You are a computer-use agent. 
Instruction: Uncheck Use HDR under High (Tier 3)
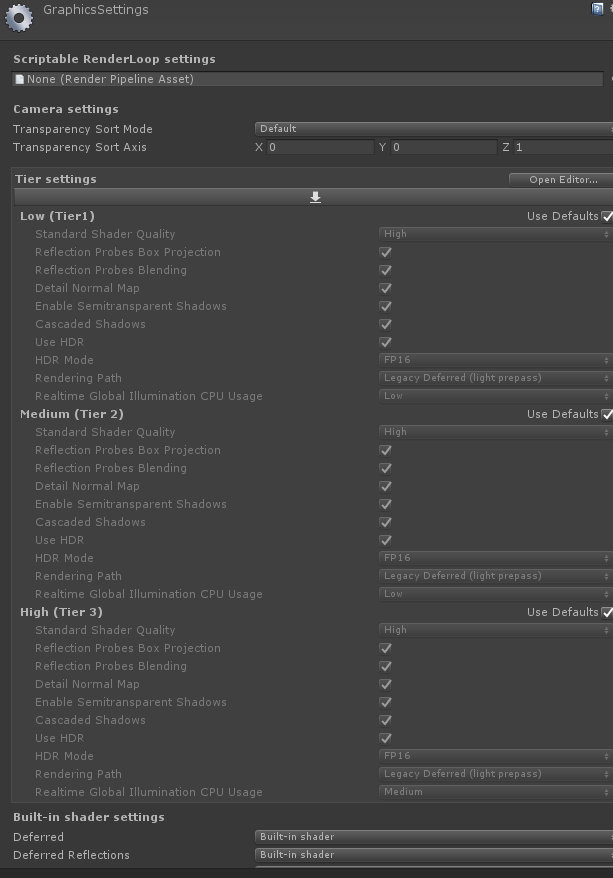[x=384, y=738]
